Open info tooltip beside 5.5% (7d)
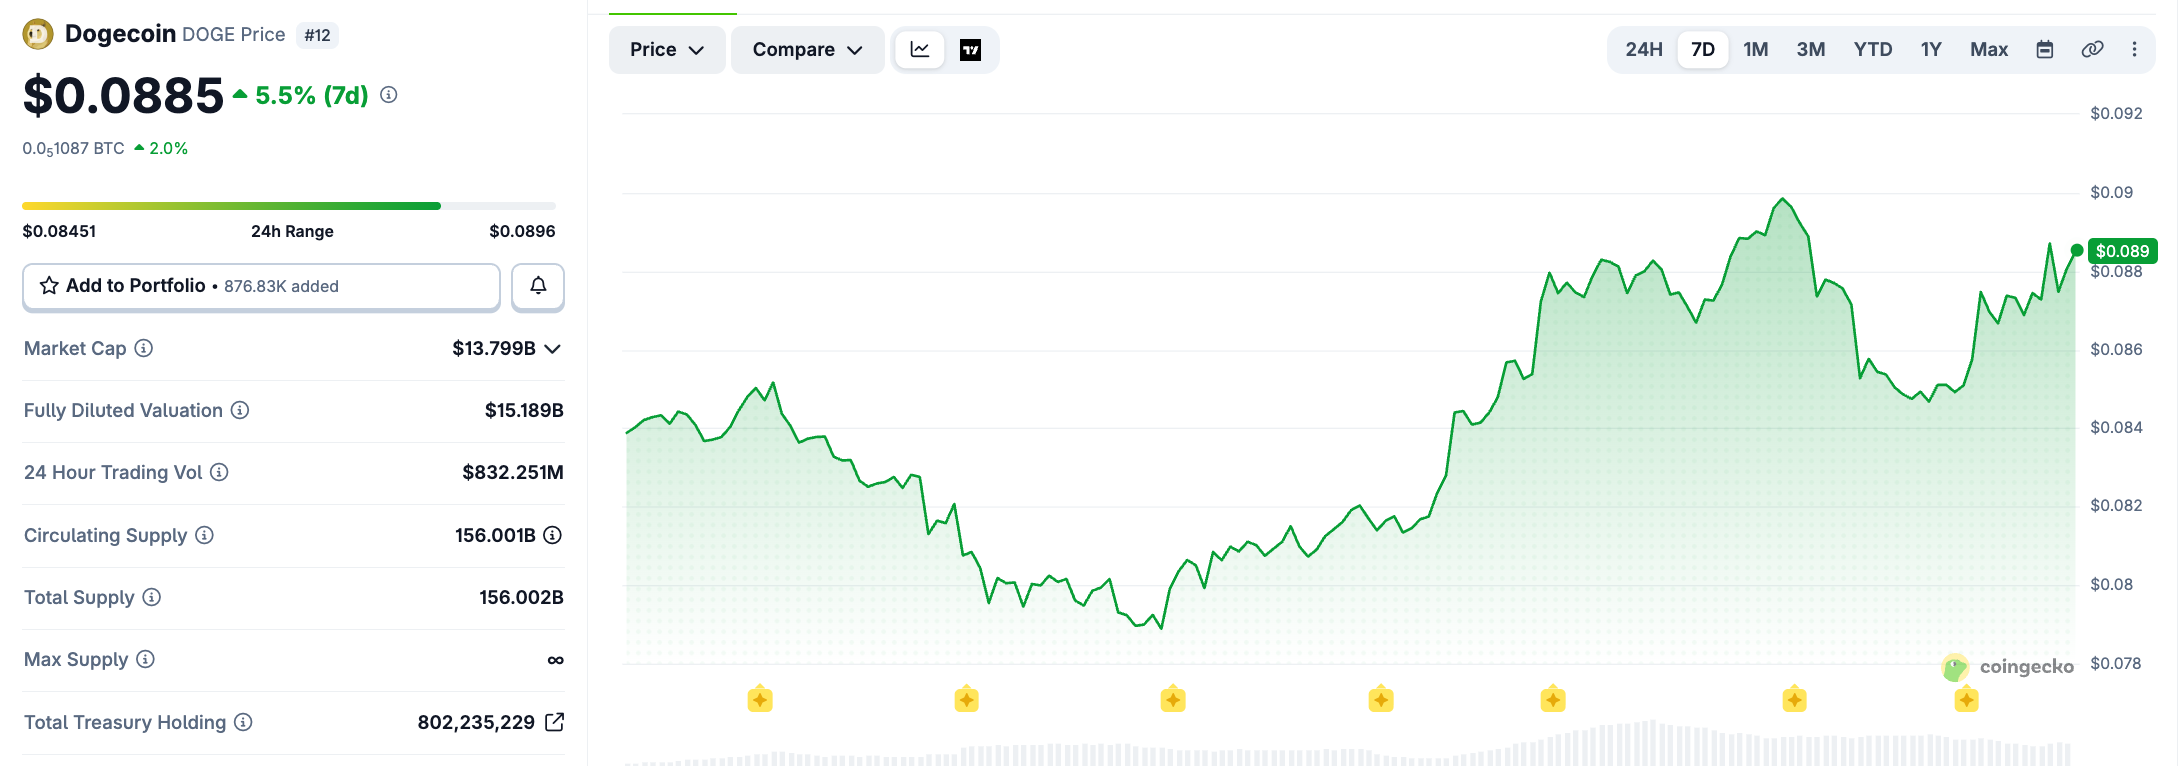 [x=389, y=95]
